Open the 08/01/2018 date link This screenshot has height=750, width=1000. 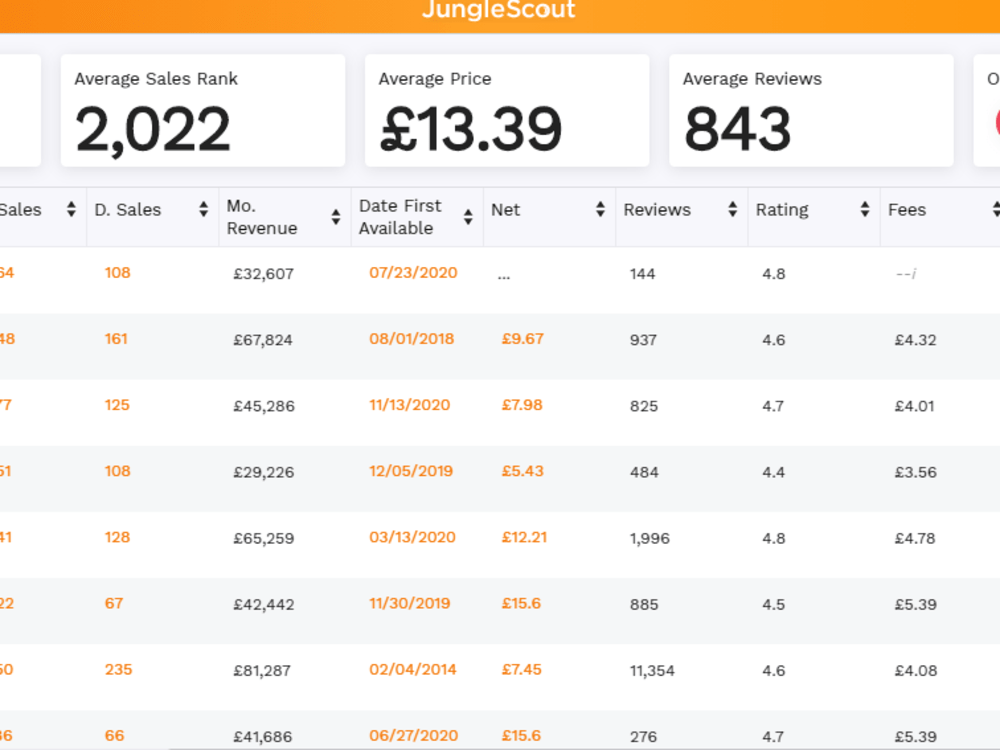[x=411, y=339]
